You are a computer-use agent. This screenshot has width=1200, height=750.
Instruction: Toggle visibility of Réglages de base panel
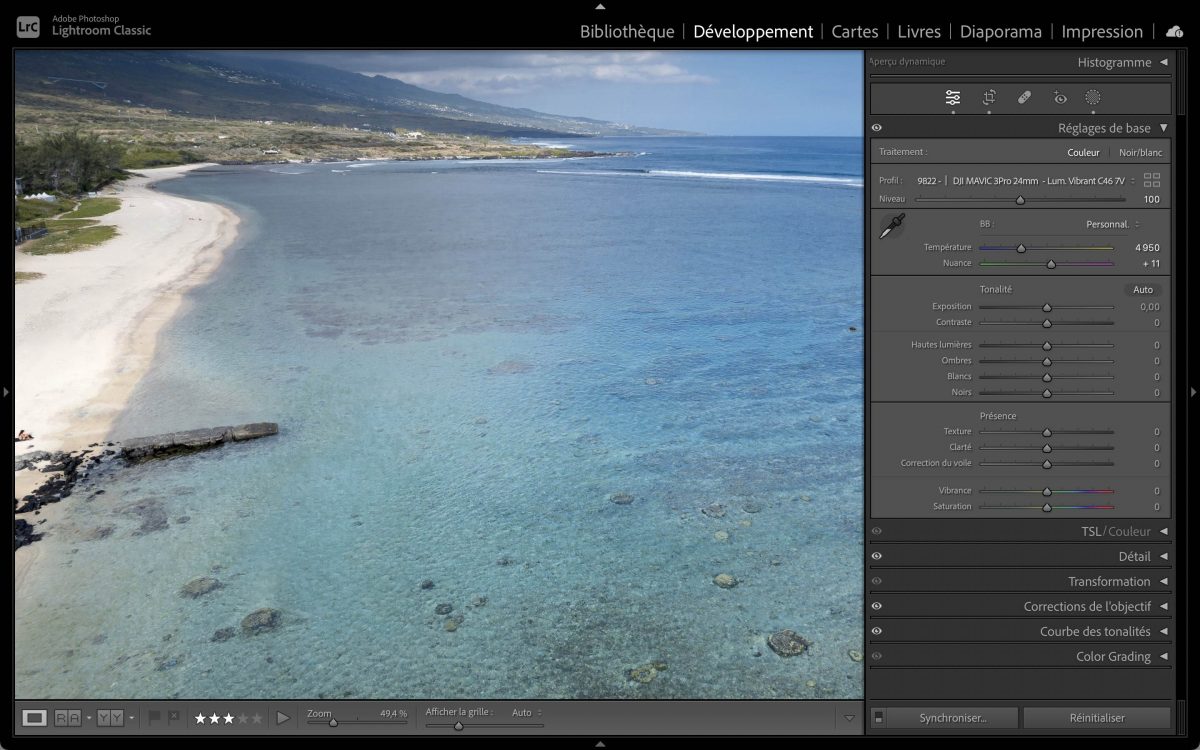point(877,128)
